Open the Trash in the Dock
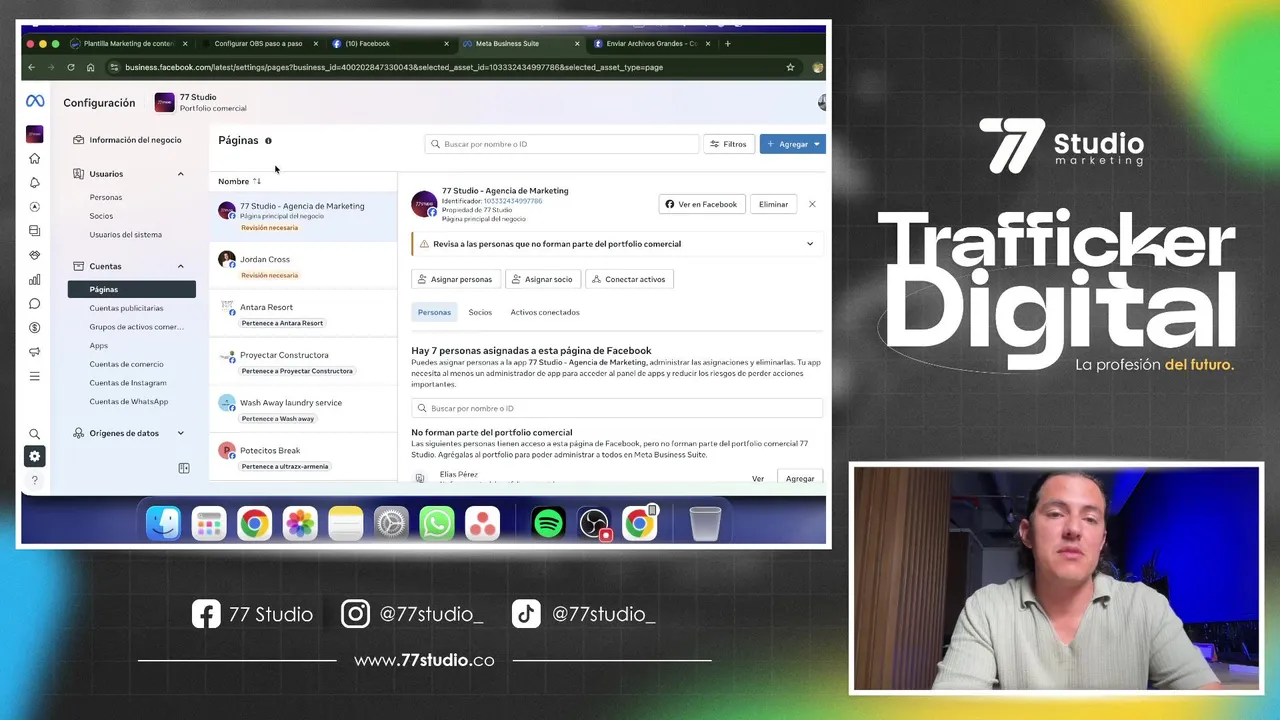1280x720 pixels. [705, 523]
